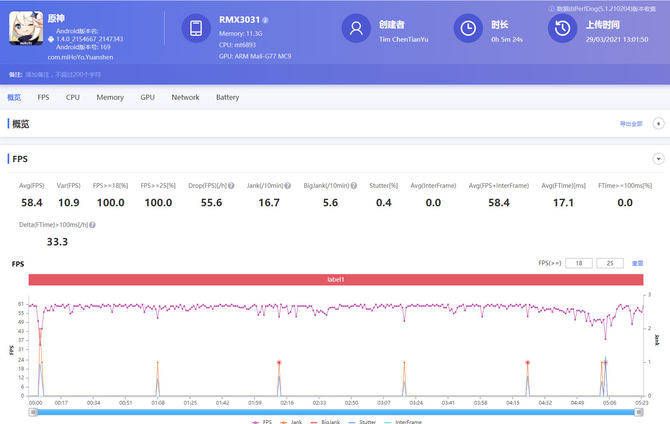
Task: Click help icon next to BigJank(/10min)
Action: (x=354, y=186)
